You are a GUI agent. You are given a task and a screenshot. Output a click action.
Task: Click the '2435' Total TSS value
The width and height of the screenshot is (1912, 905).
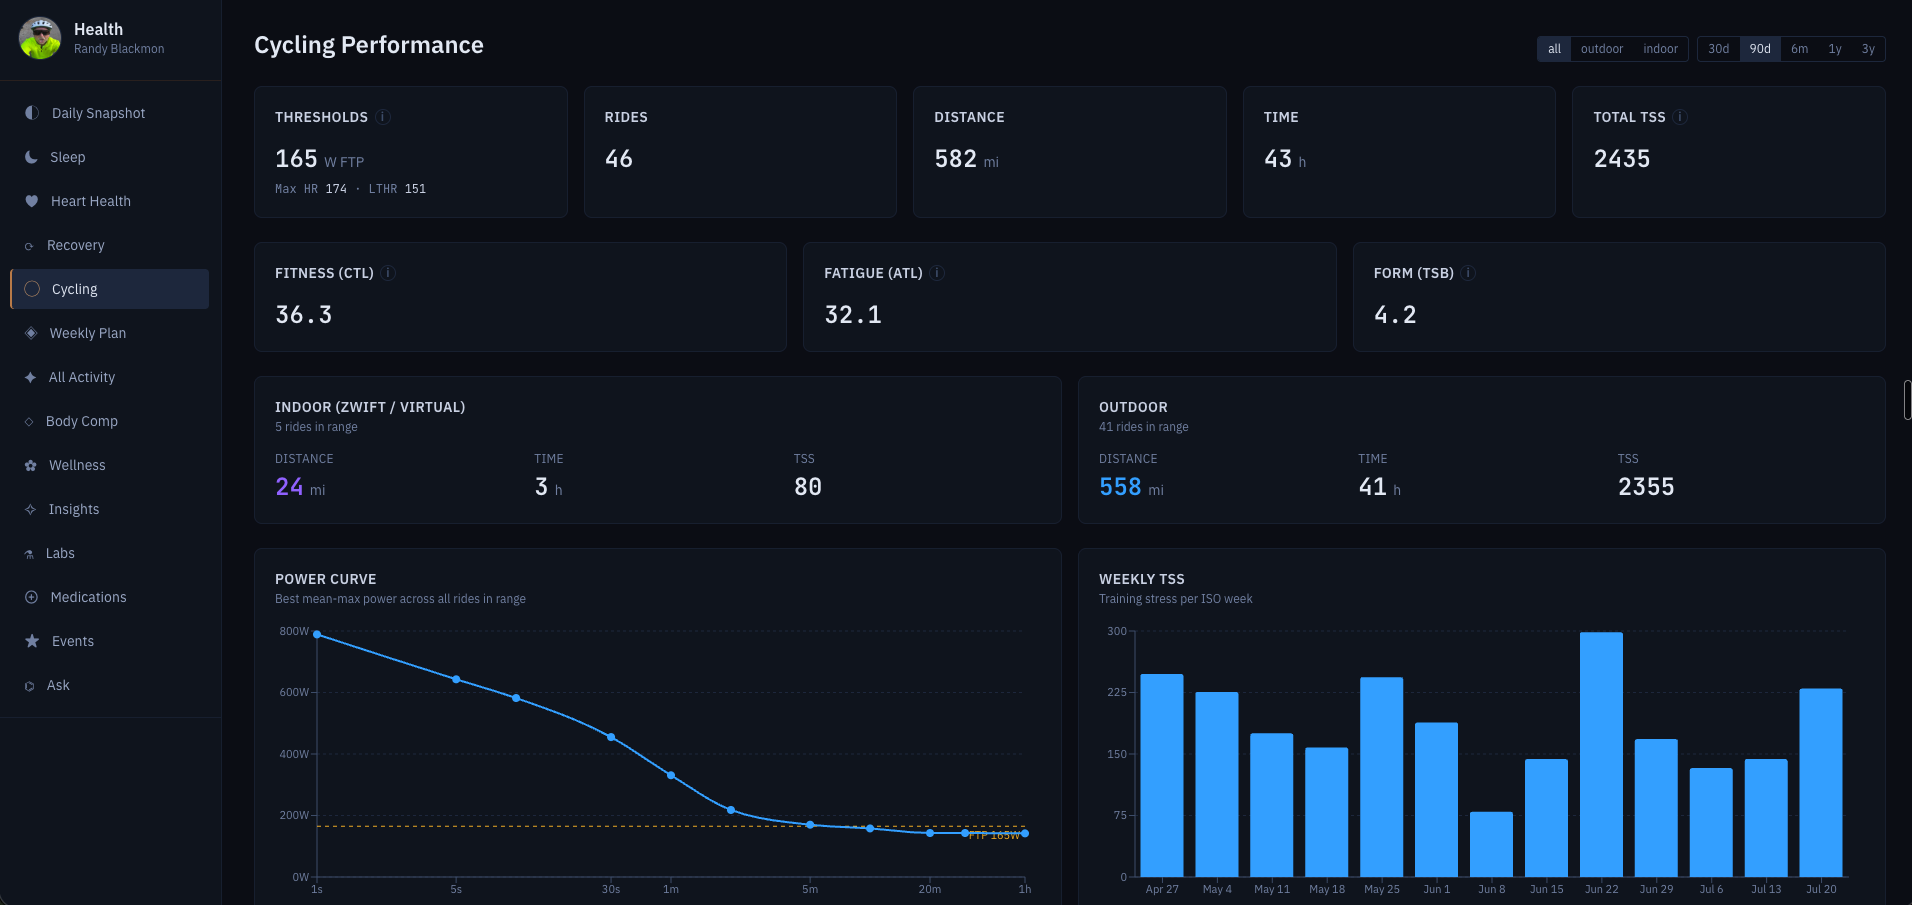[1622, 159]
